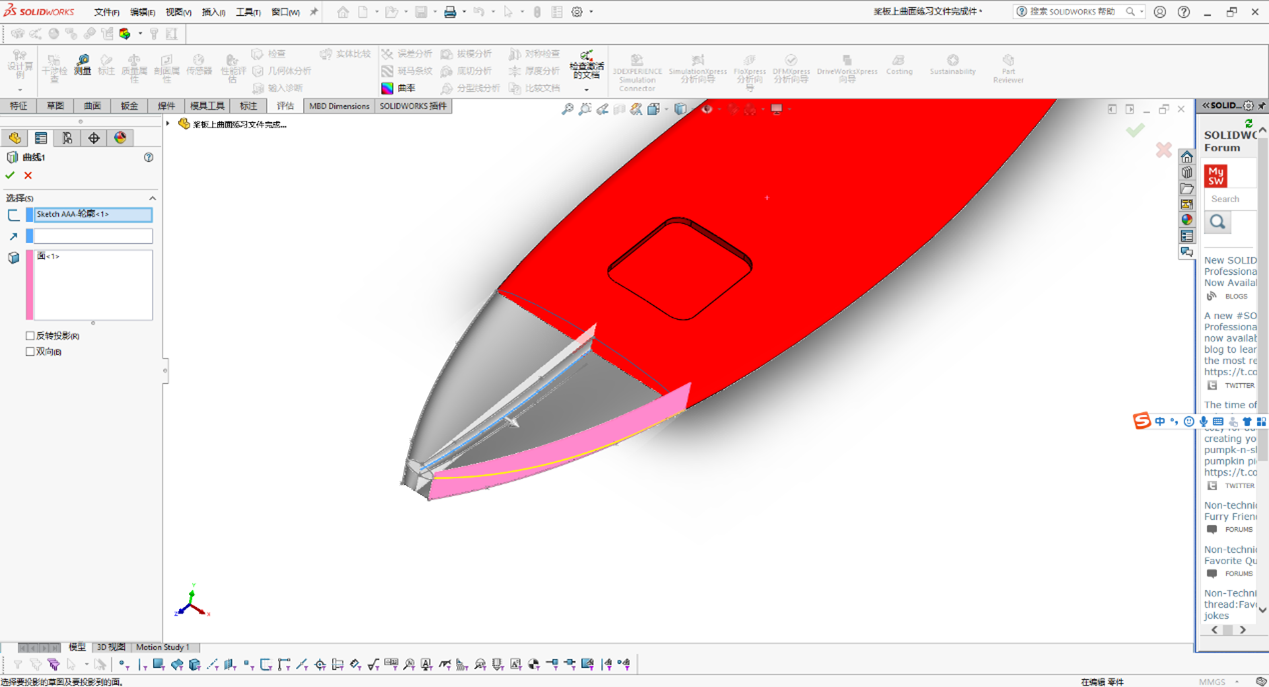
Task: Click the color cube icon in second toolbar
Action: [125, 33]
